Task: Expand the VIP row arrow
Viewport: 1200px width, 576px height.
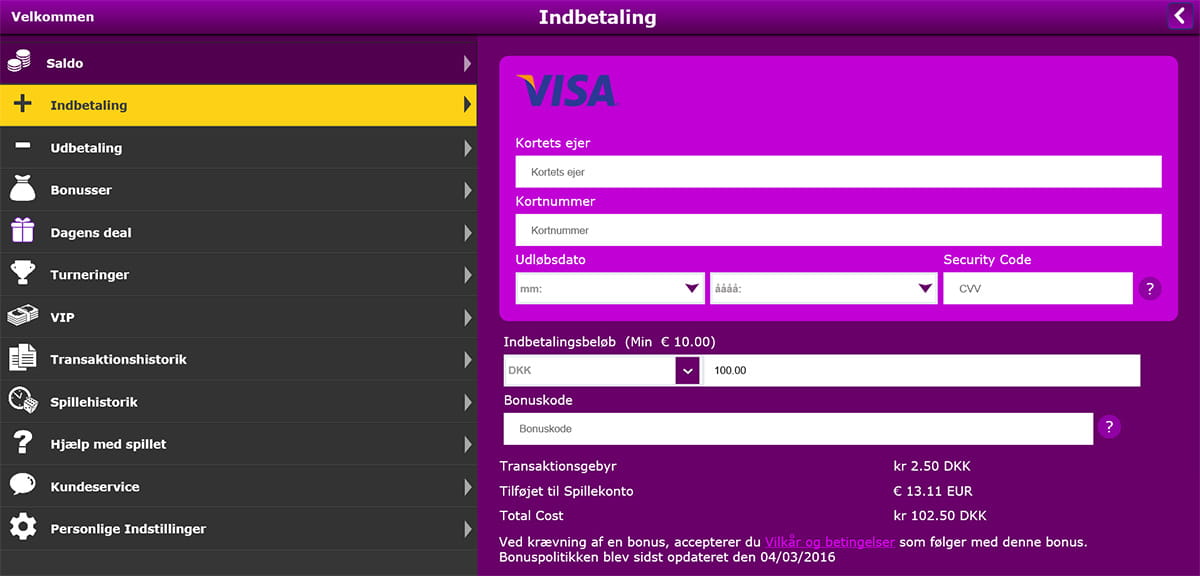Action: click(467, 317)
